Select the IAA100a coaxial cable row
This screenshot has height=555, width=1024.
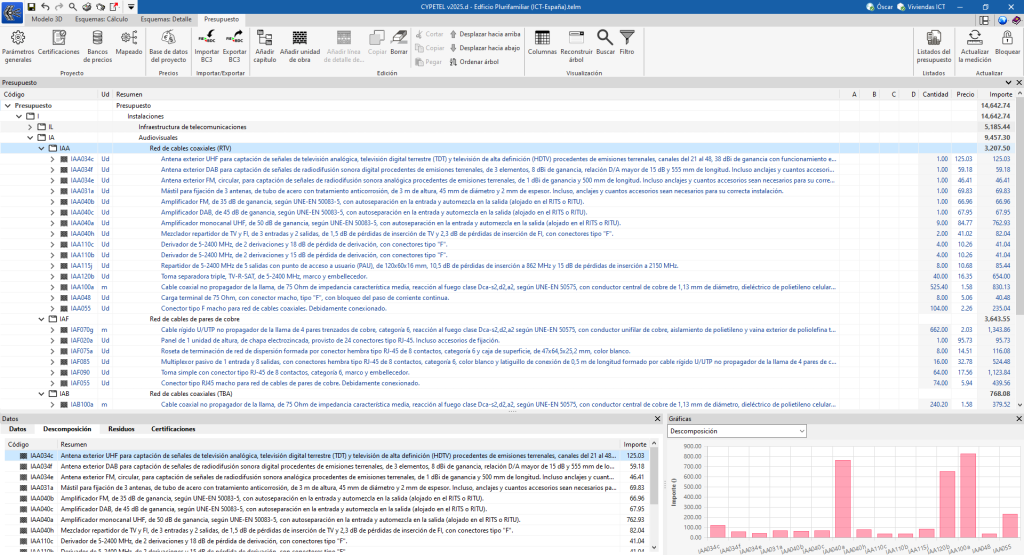[x=507, y=287]
